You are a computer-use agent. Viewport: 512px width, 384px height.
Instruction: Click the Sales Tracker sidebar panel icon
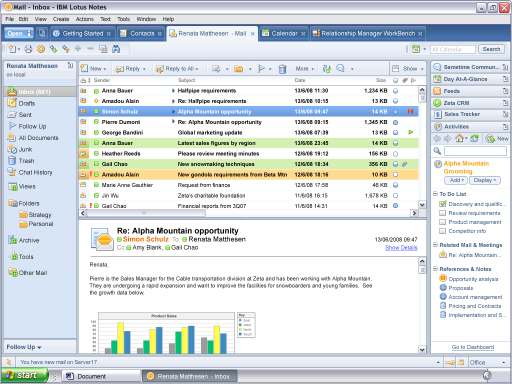pos(437,114)
